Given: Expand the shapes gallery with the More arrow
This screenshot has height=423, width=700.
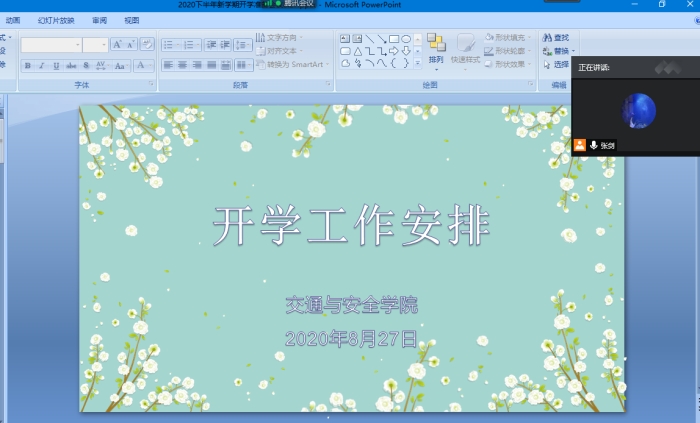Looking at the screenshot, I should click(x=417, y=63).
